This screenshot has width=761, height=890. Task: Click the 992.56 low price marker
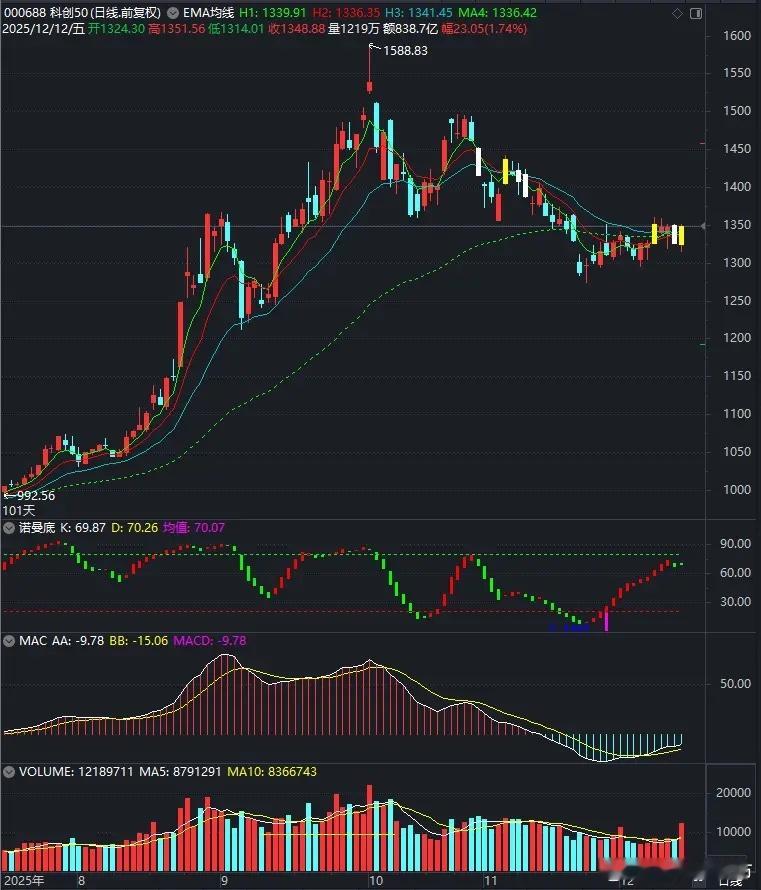[x=35, y=496]
